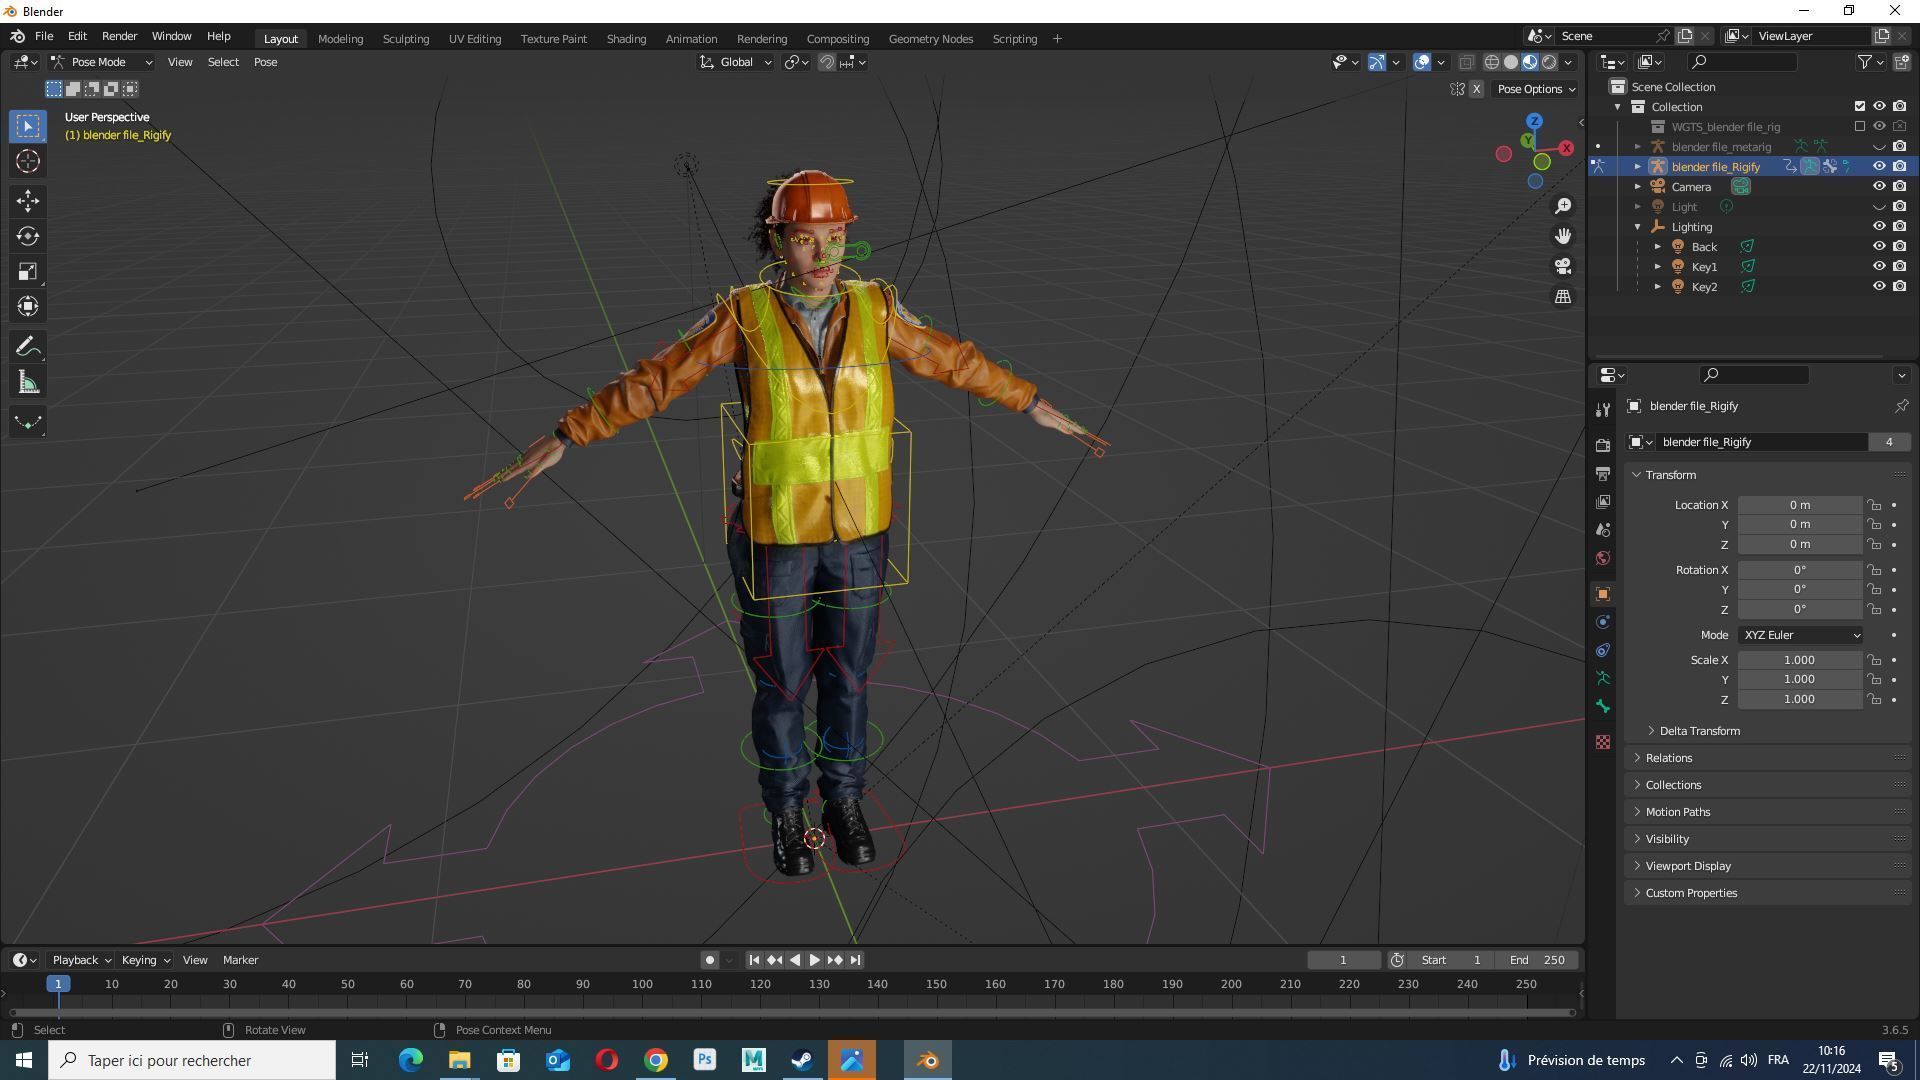
Task: Click the Zoom viewport gizmo icon
Action: (x=1562, y=206)
